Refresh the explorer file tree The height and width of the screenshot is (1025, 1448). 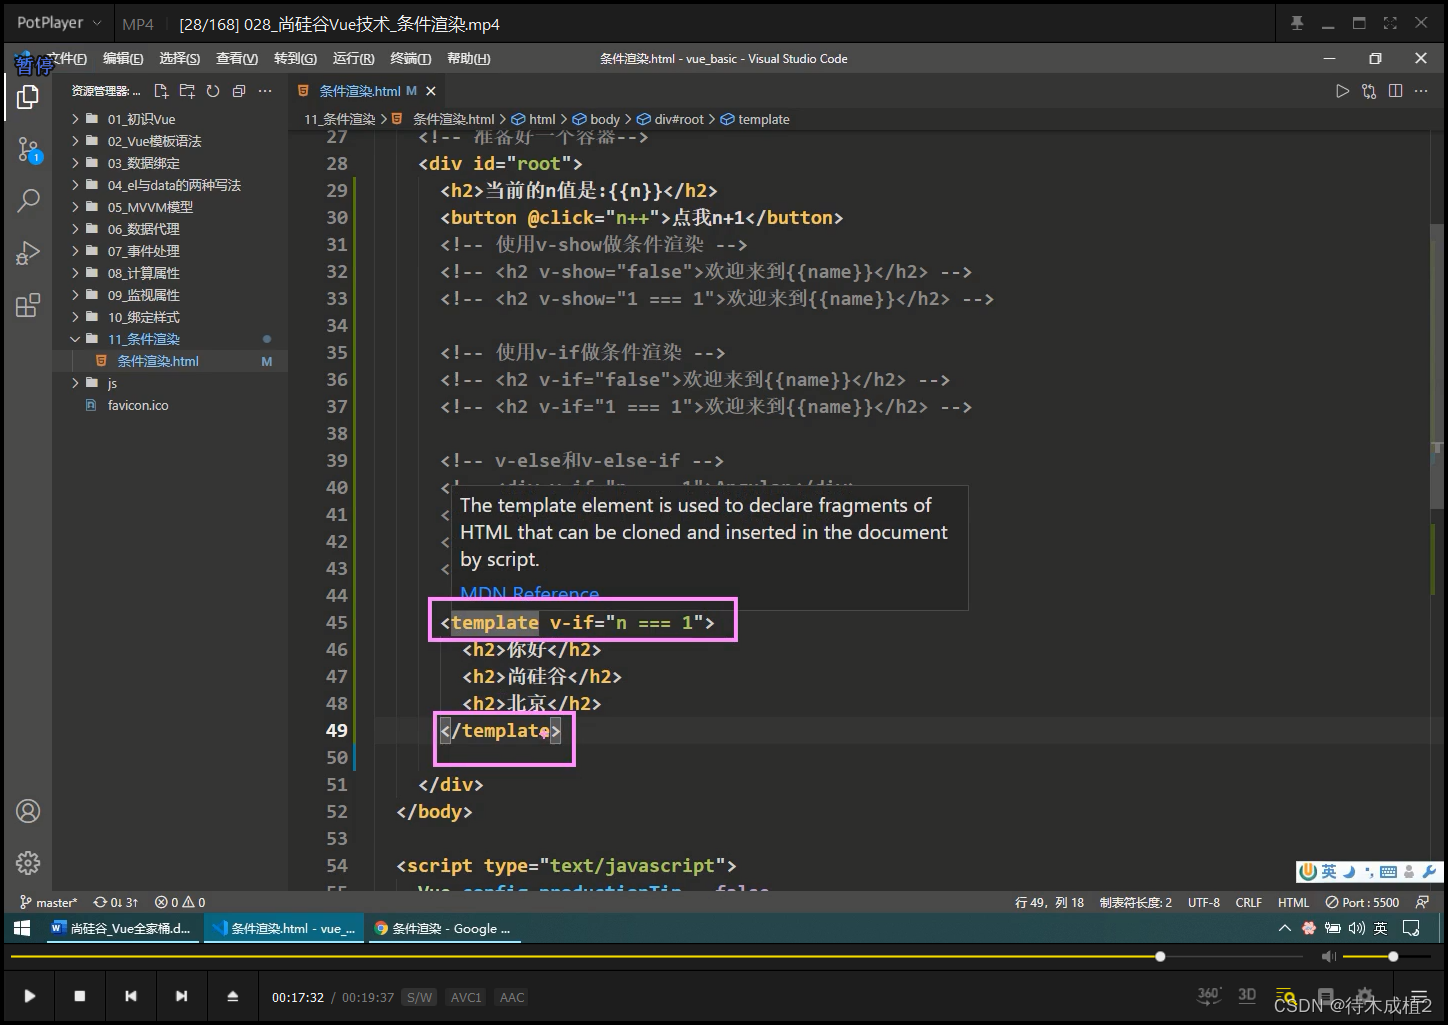coord(213,91)
